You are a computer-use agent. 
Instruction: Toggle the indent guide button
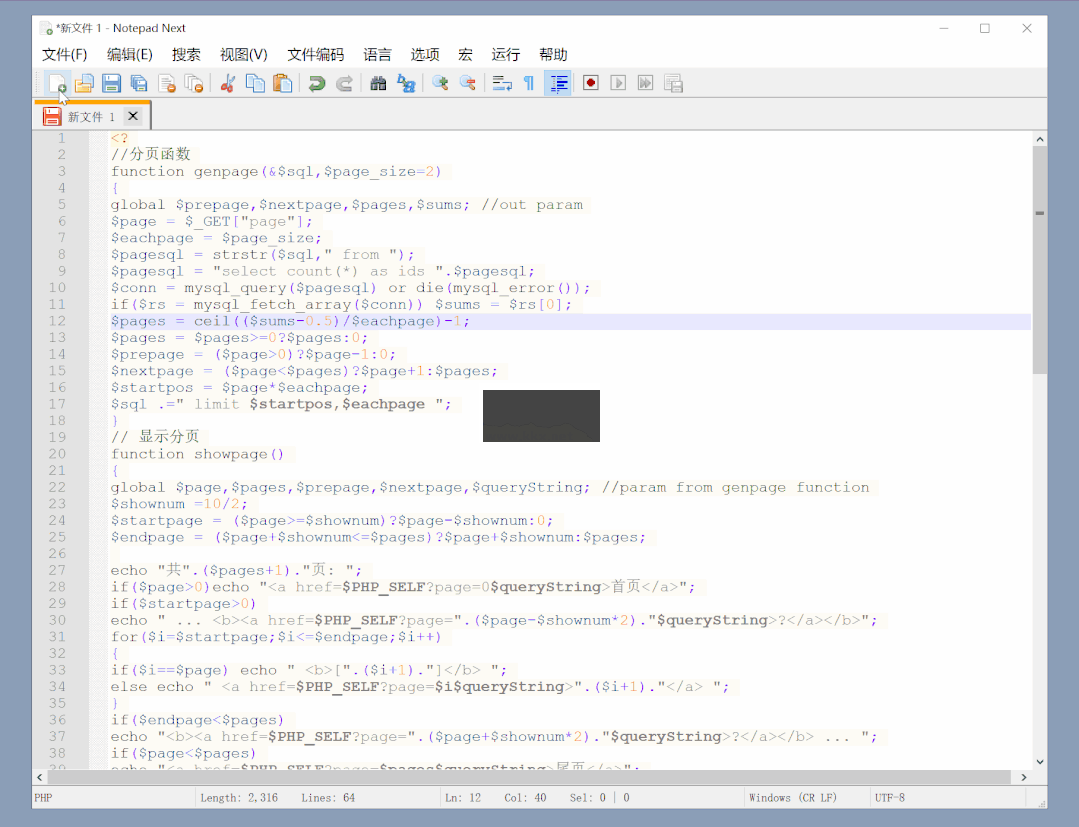coord(558,84)
